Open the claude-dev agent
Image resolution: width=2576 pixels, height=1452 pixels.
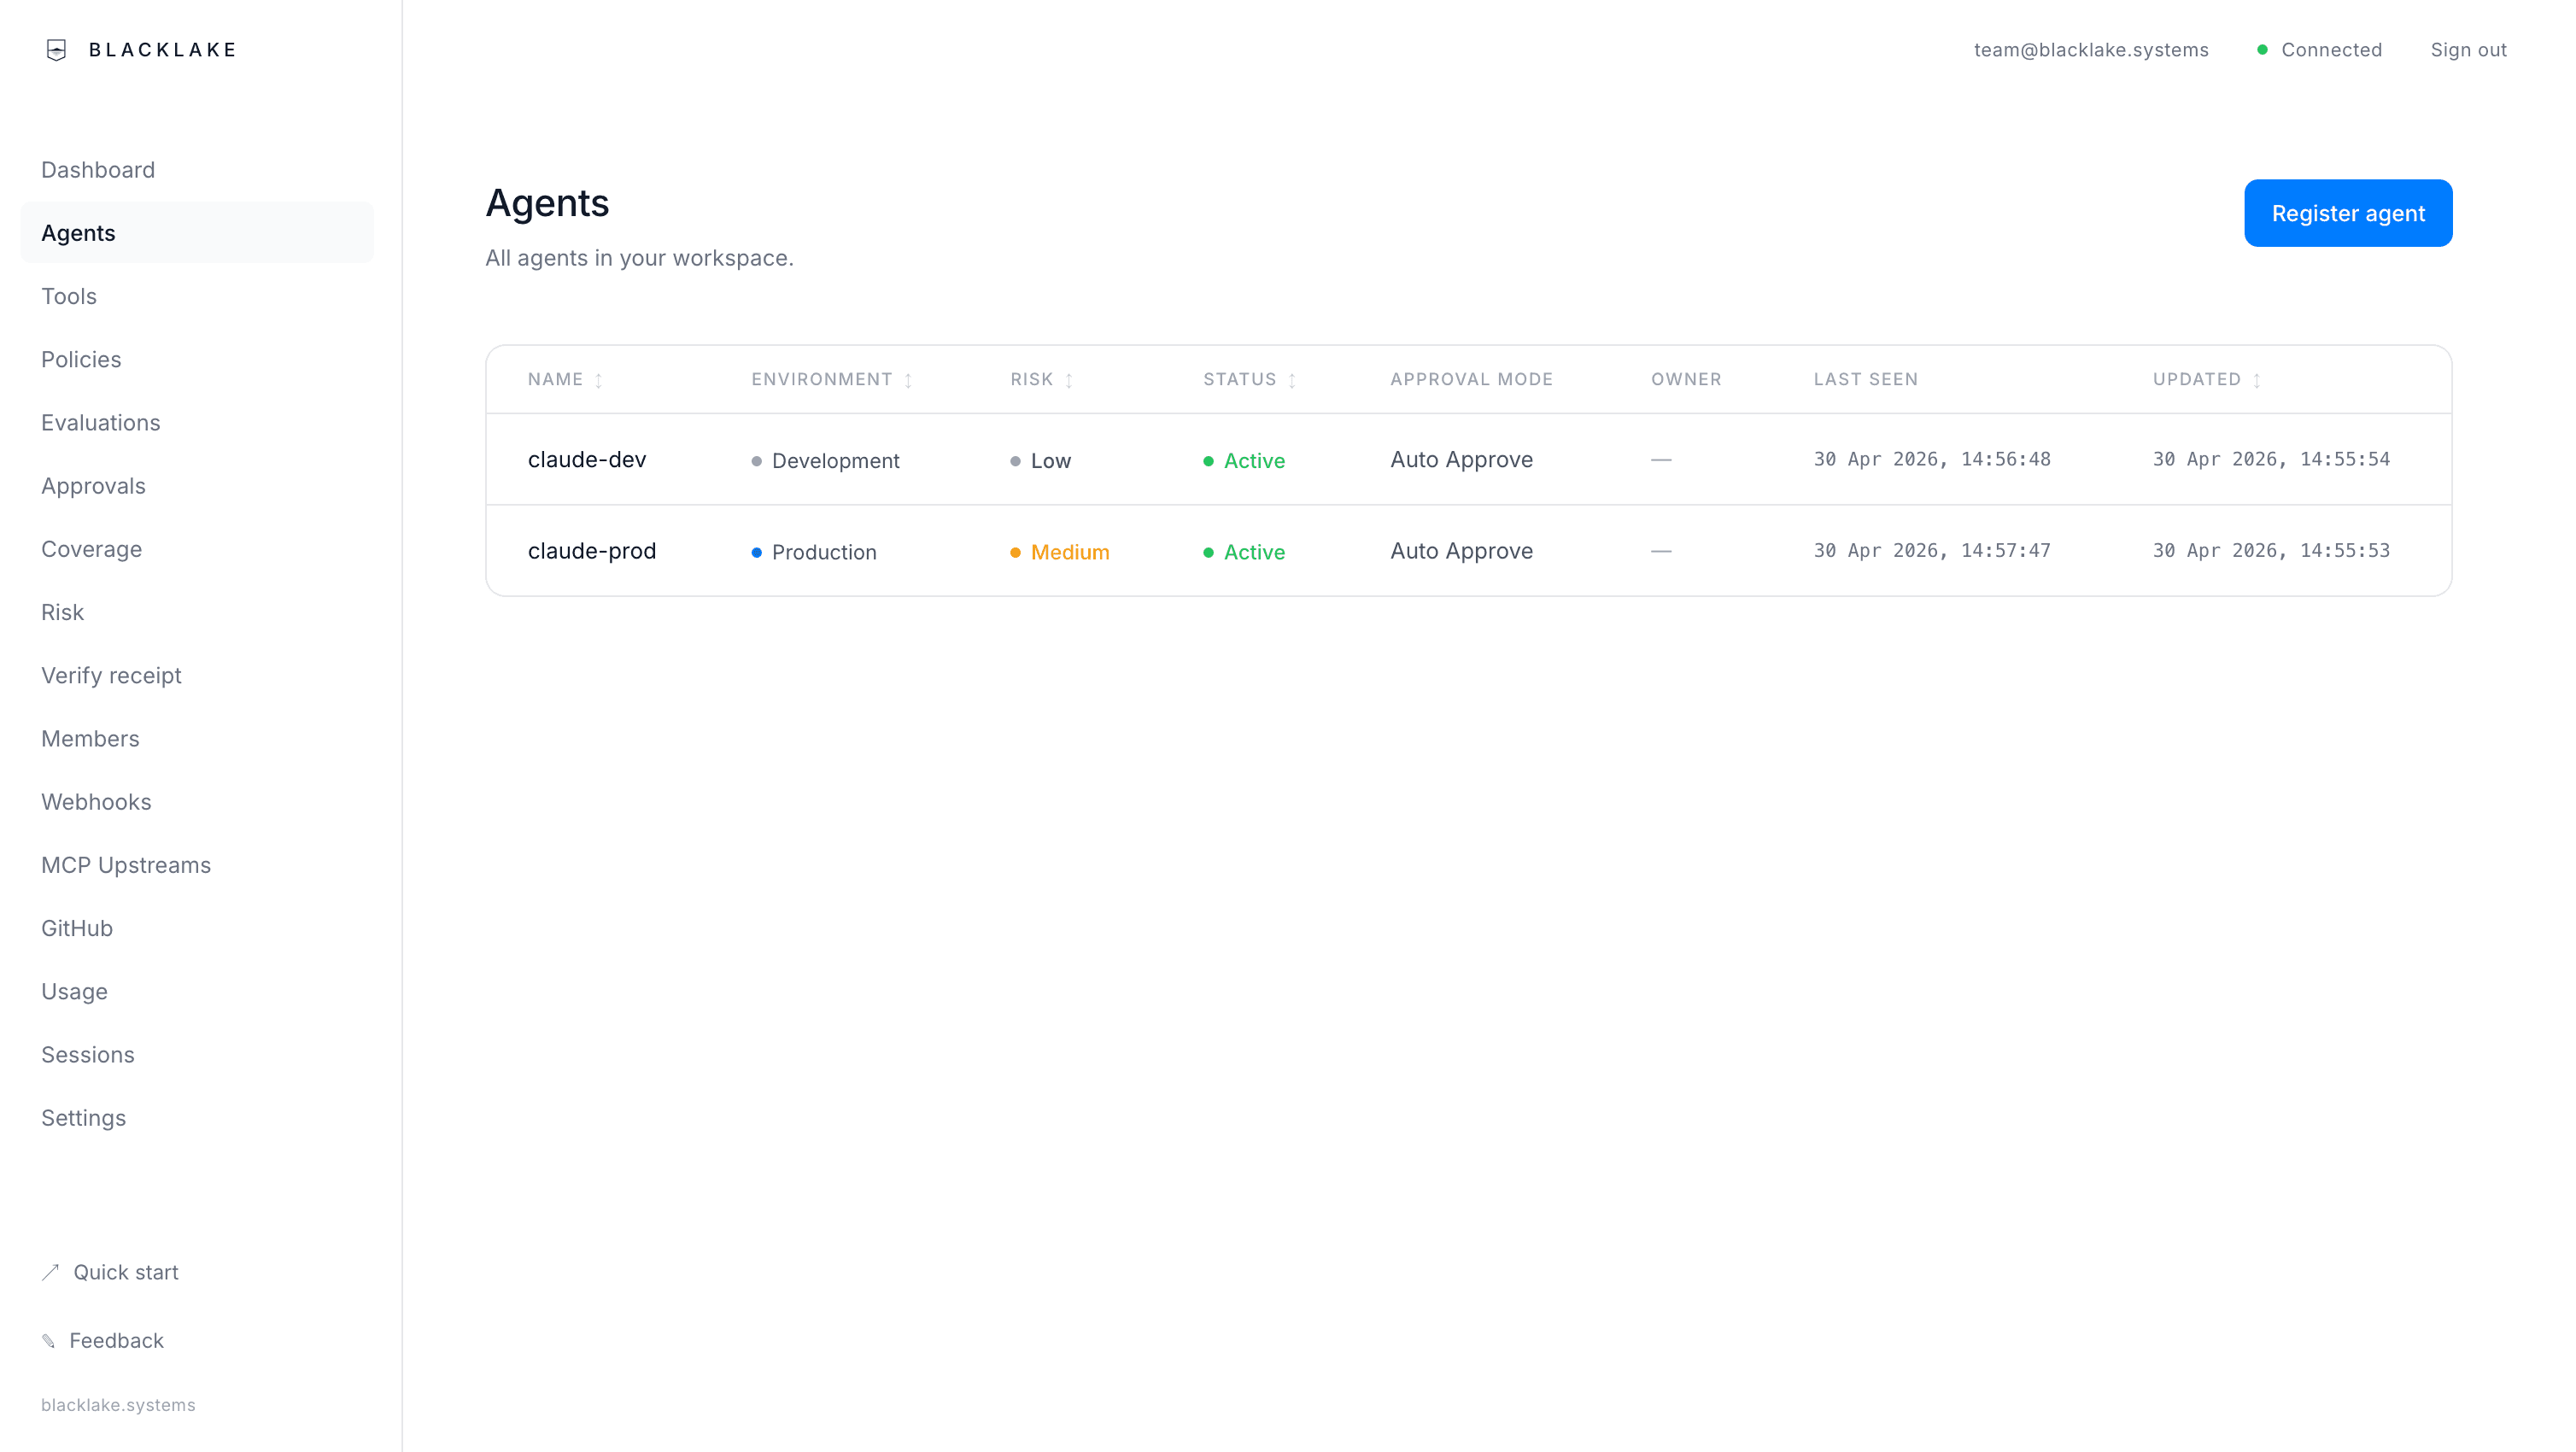pyautogui.click(x=587, y=459)
